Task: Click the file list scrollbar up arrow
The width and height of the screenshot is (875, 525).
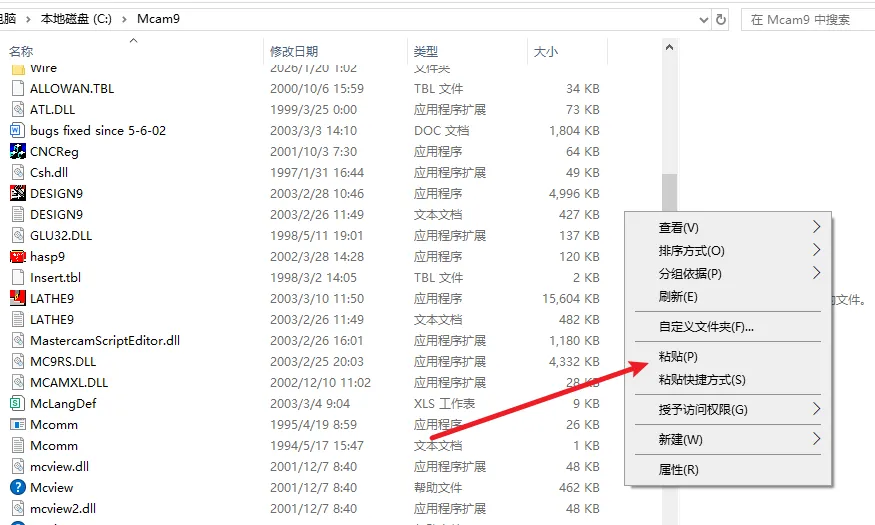Action: click(x=670, y=47)
